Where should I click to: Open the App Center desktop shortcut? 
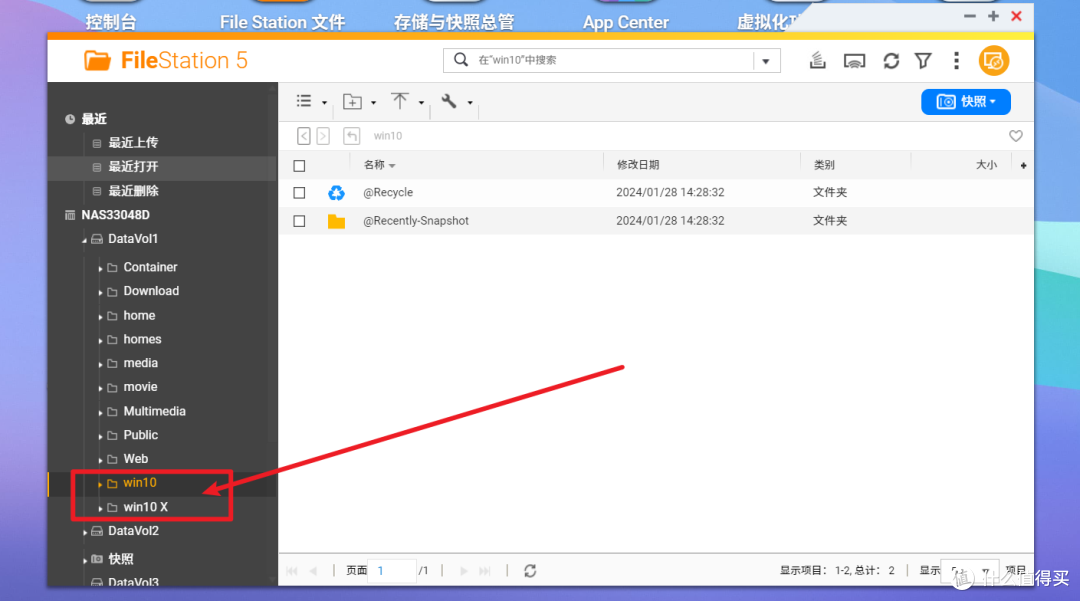(x=625, y=22)
